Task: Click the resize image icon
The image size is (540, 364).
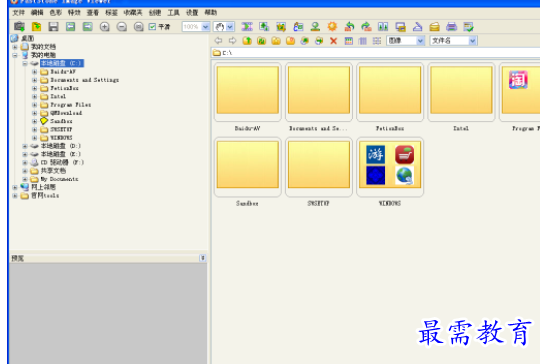Action: (x=264, y=27)
